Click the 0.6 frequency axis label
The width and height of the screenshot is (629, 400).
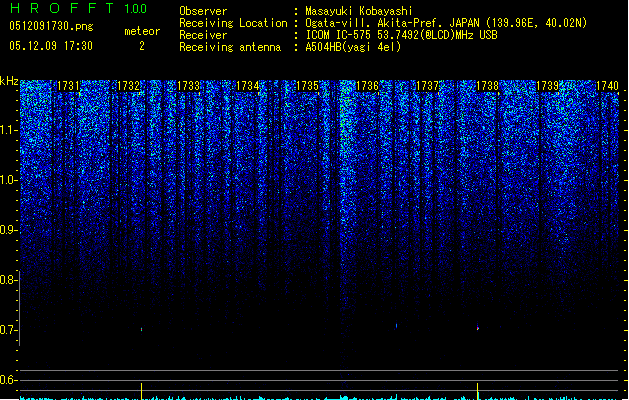tap(8, 380)
